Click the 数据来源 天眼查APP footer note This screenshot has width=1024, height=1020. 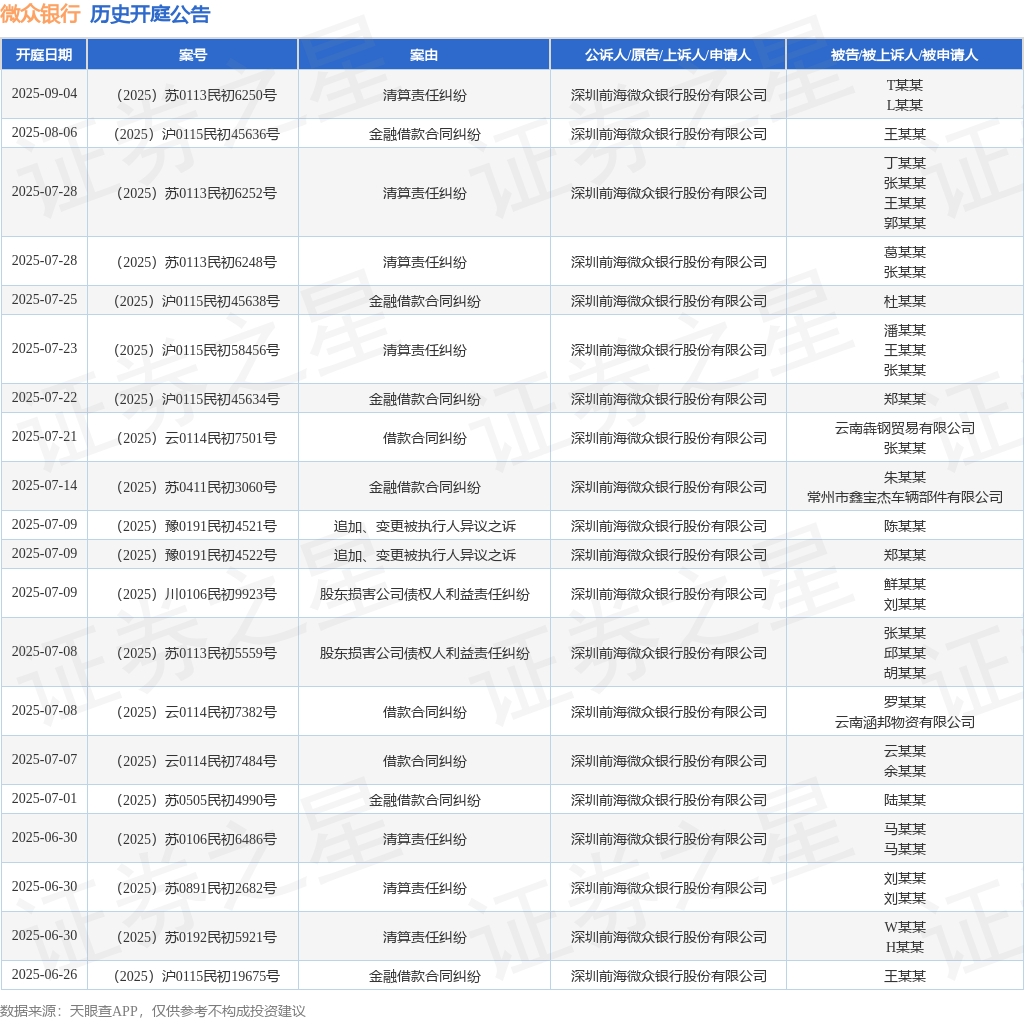[x=153, y=1011]
